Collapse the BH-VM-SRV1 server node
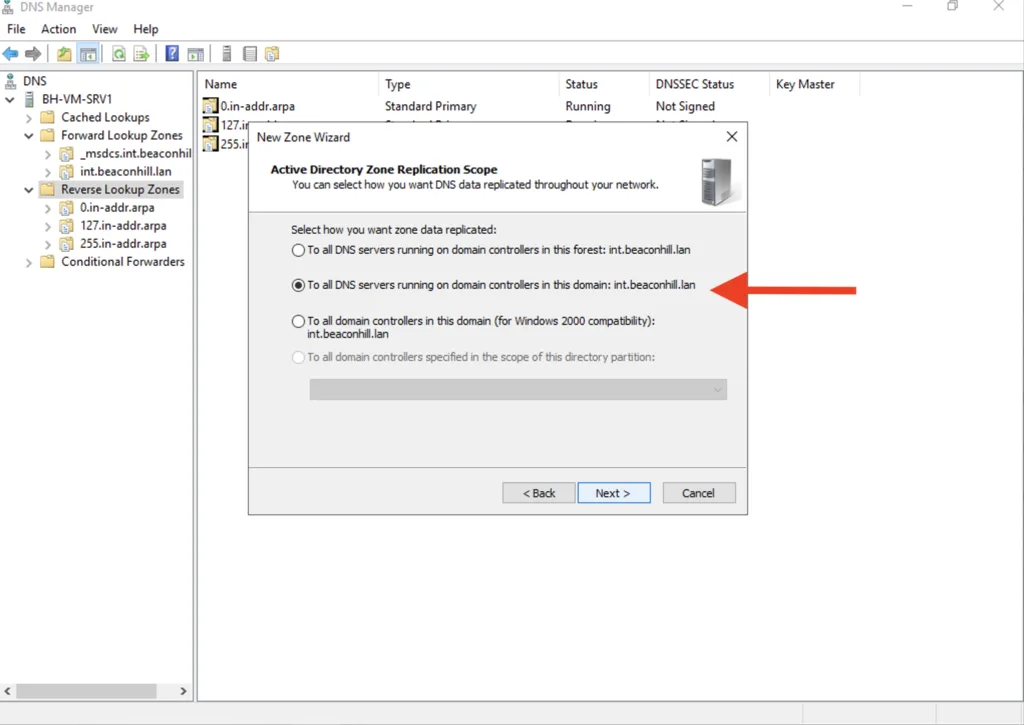This screenshot has height=725, width=1024. pos(10,100)
